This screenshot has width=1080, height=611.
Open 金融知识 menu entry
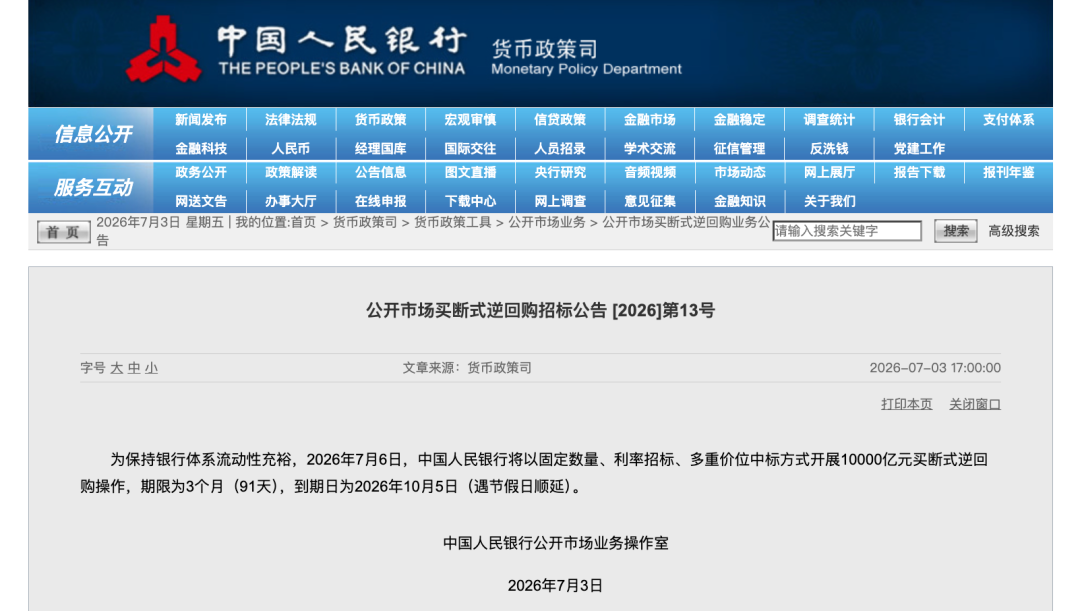(739, 201)
